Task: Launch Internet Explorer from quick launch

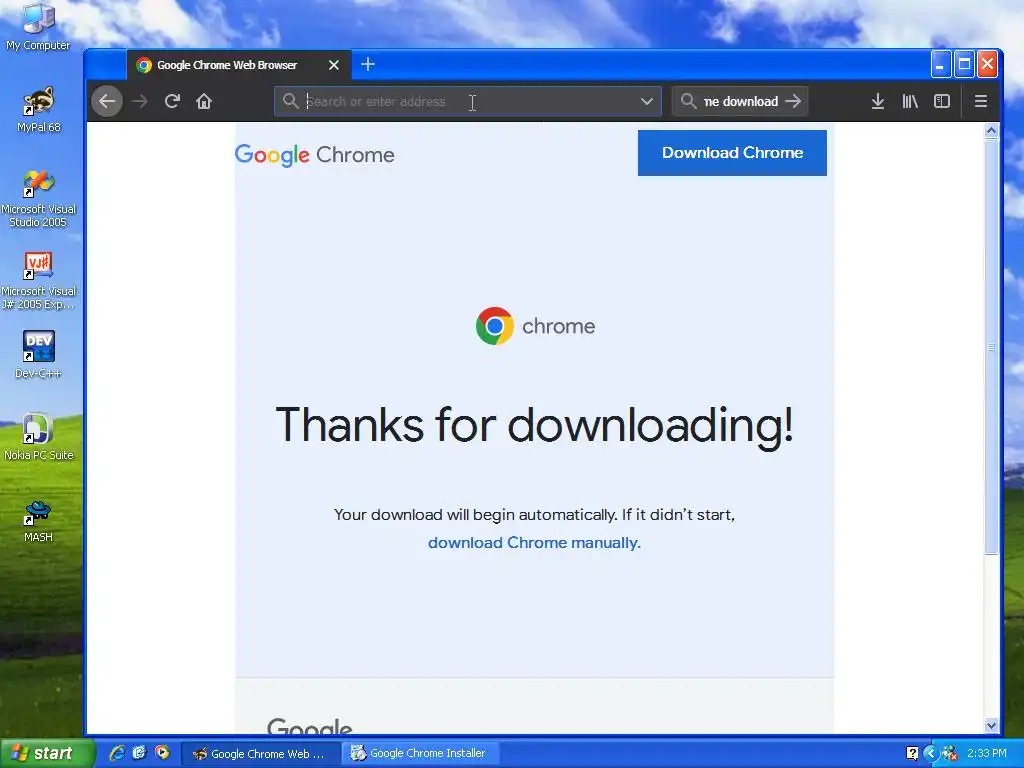Action: click(117, 753)
